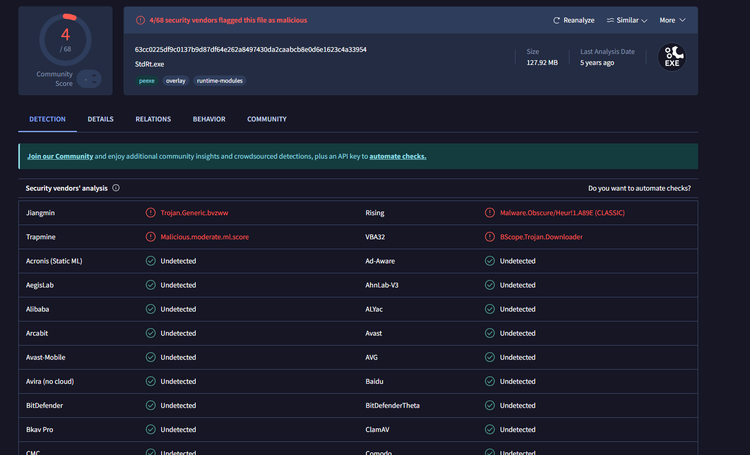
Task: Click the Malicious.moderate.ml.score result
Action: pyautogui.click(x=205, y=237)
